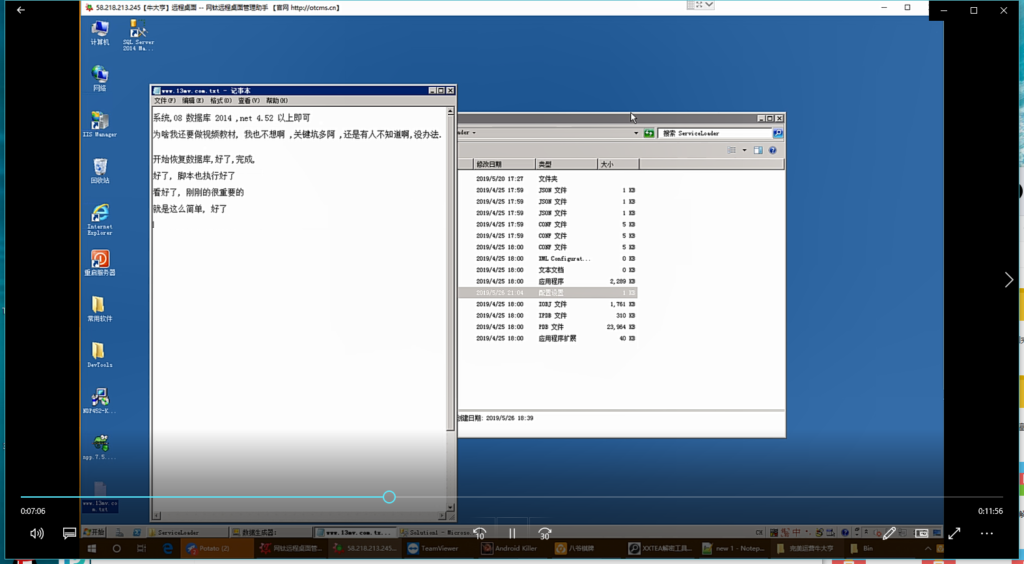Toggle the mini view player mode
The image size is (1024, 564).
point(922,534)
